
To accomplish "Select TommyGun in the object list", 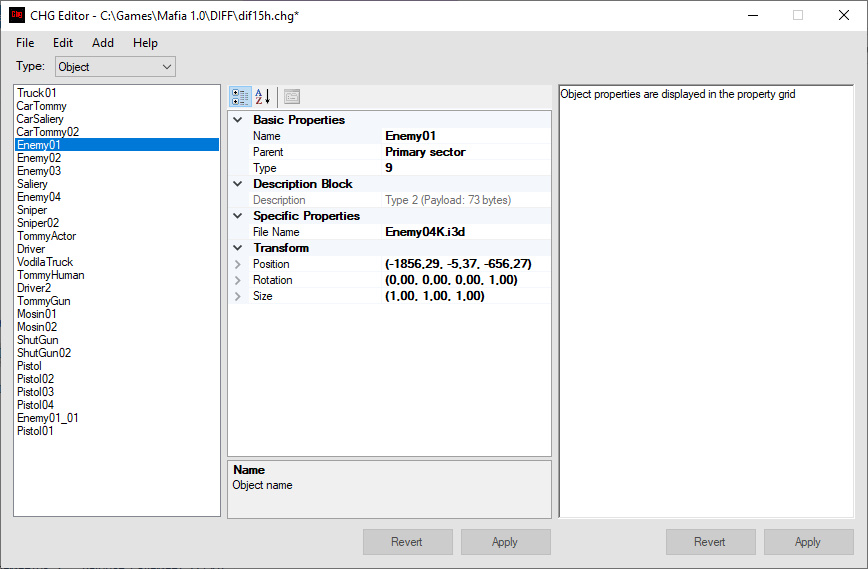I will click(43, 301).
